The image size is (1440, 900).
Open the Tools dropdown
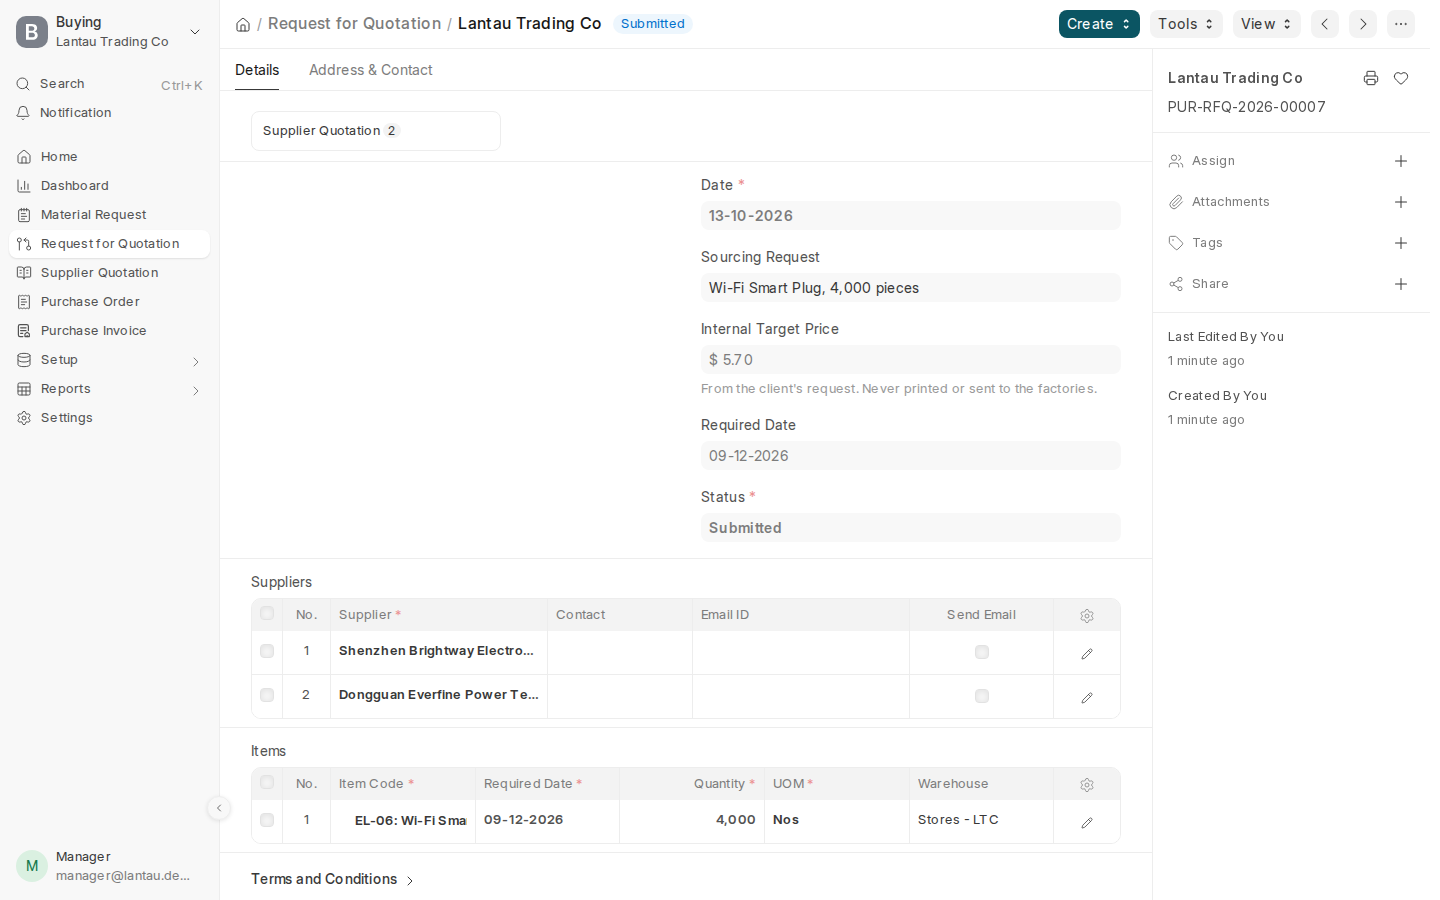[x=1186, y=24]
